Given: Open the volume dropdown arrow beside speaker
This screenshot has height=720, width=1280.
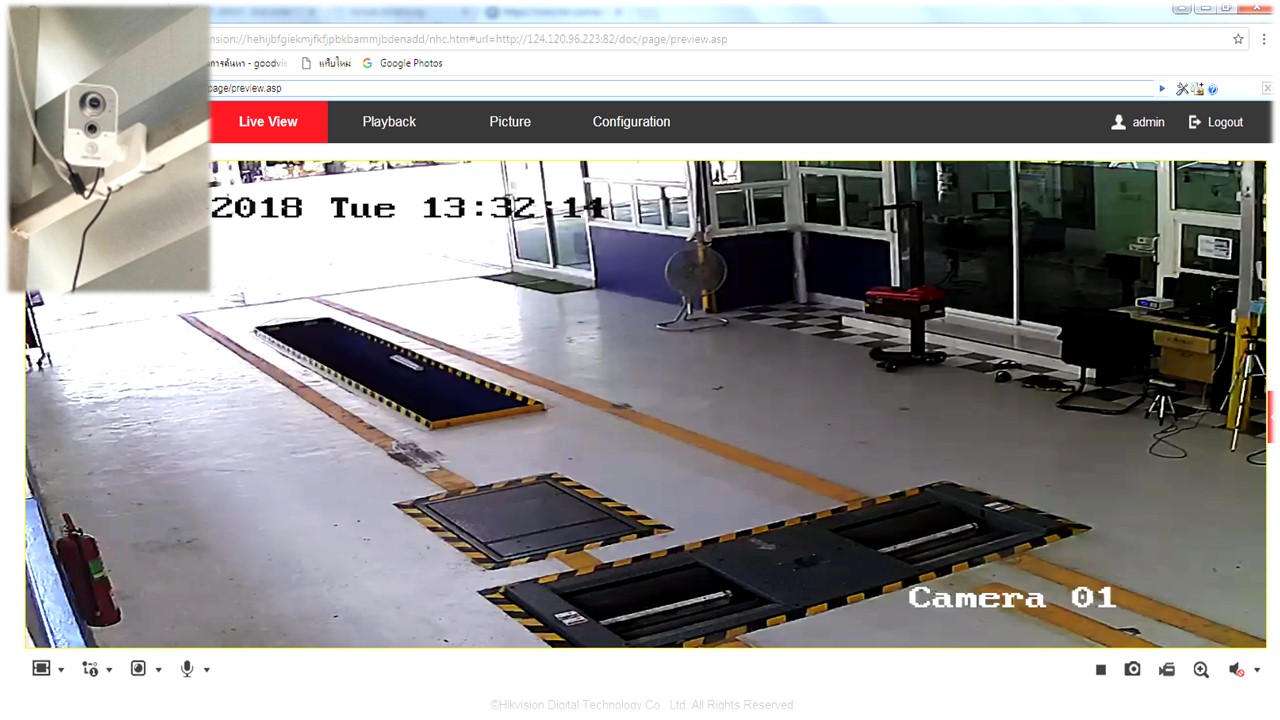Looking at the screenshot, I should [1257, 670].
